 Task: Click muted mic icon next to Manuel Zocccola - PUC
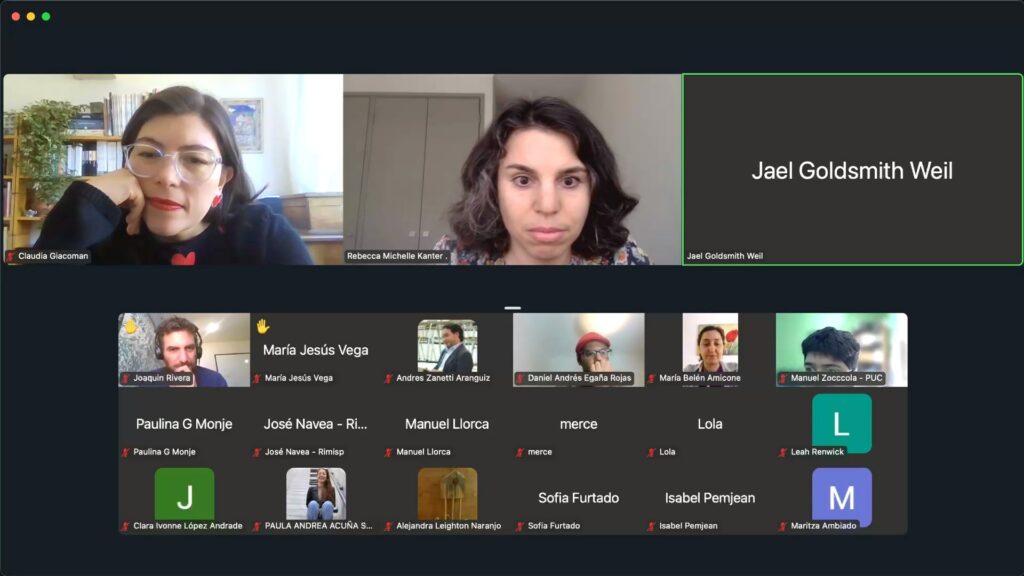point(784,379)
